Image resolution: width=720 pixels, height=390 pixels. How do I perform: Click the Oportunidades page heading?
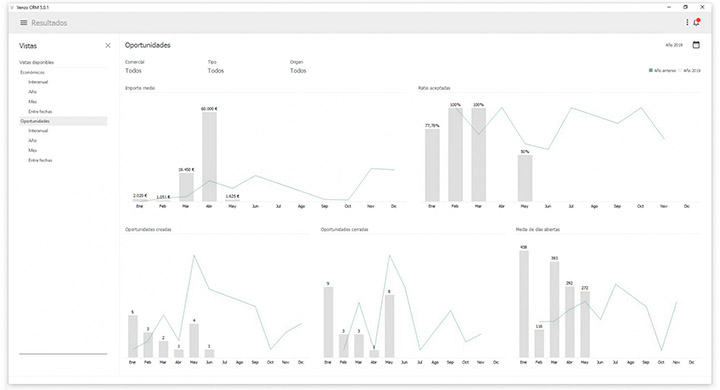tap(147, 45)
